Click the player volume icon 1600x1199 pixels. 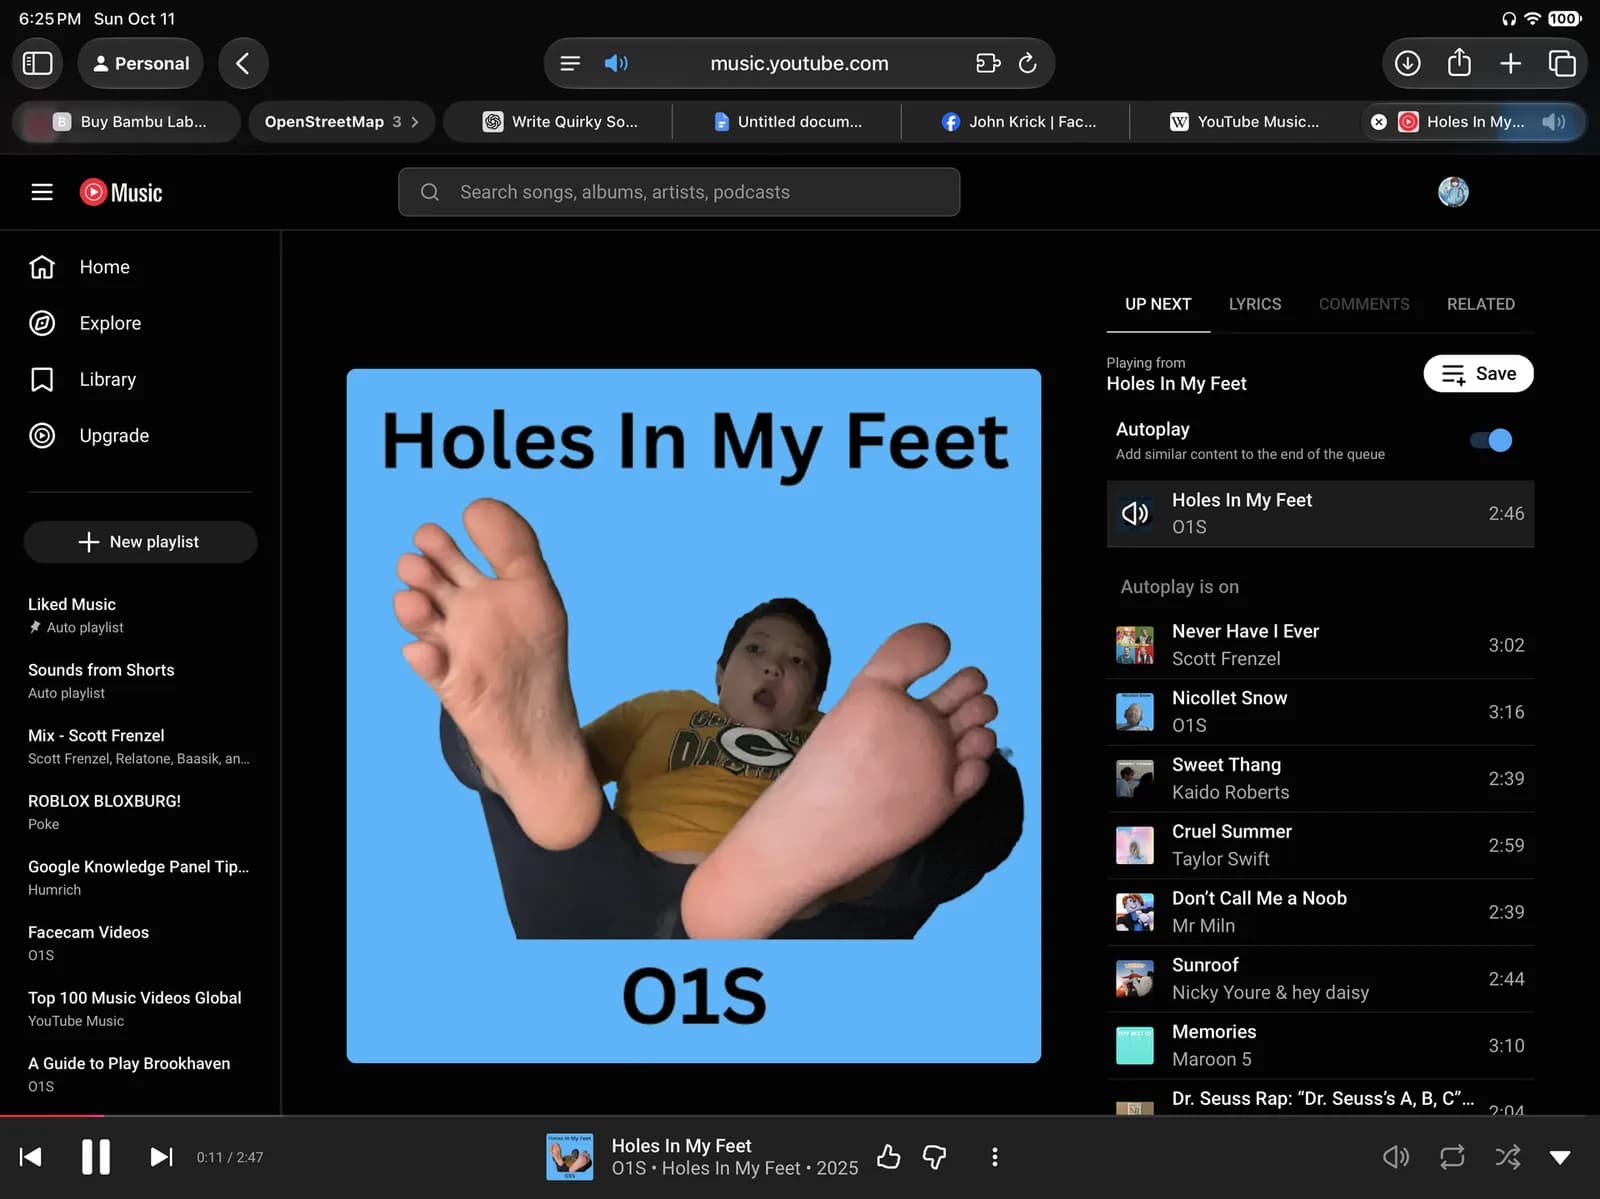click(1396, 1157)
